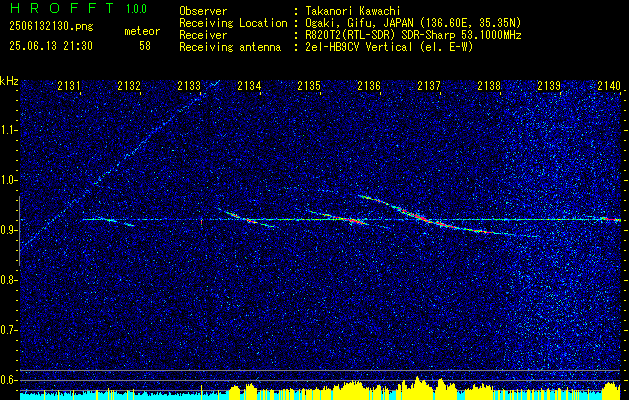This screenshot has width=629, height=400.
Task: Click time marker 2135
Action: [309, 85]
